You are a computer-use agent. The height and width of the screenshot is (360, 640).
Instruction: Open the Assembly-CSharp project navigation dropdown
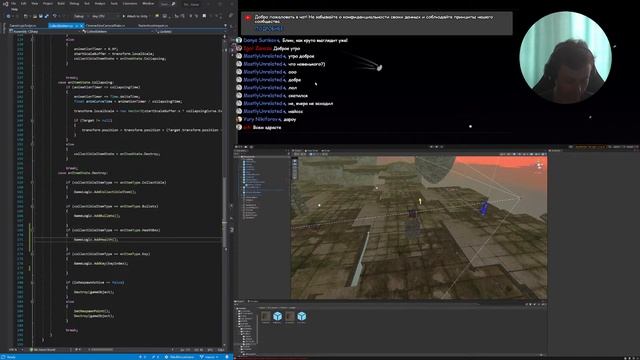click(x=45, y=31)
